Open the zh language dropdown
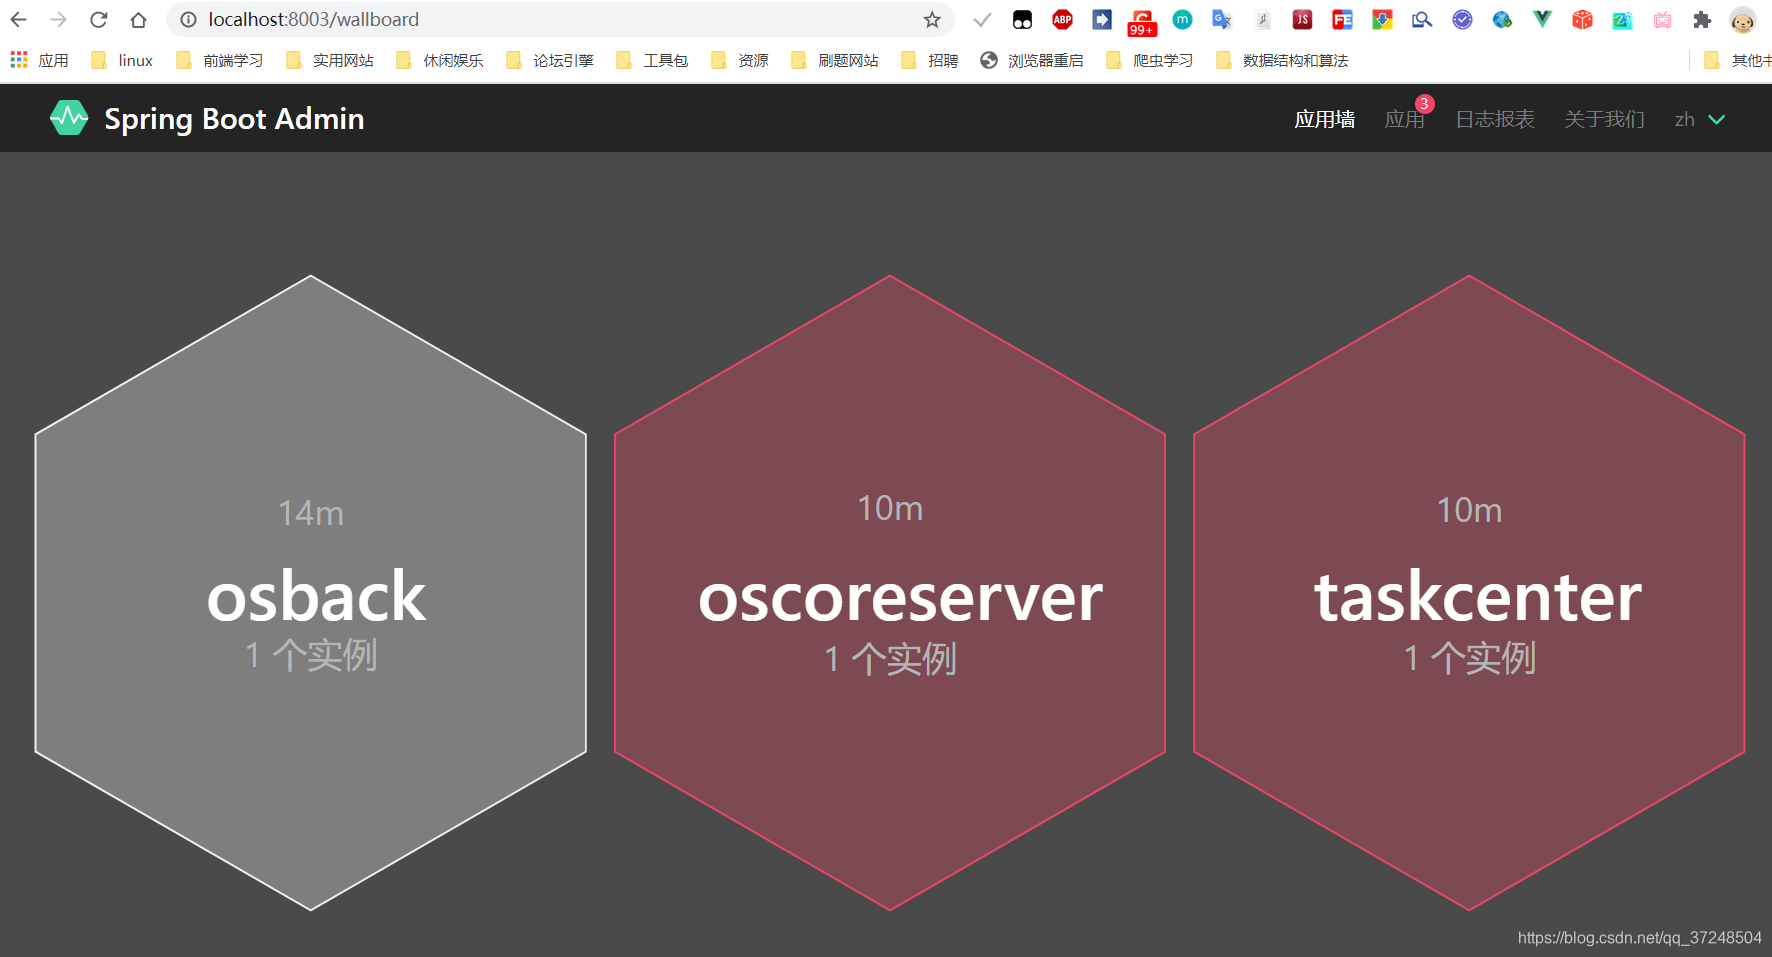 pyautogui.click(x=1700, y=119)
